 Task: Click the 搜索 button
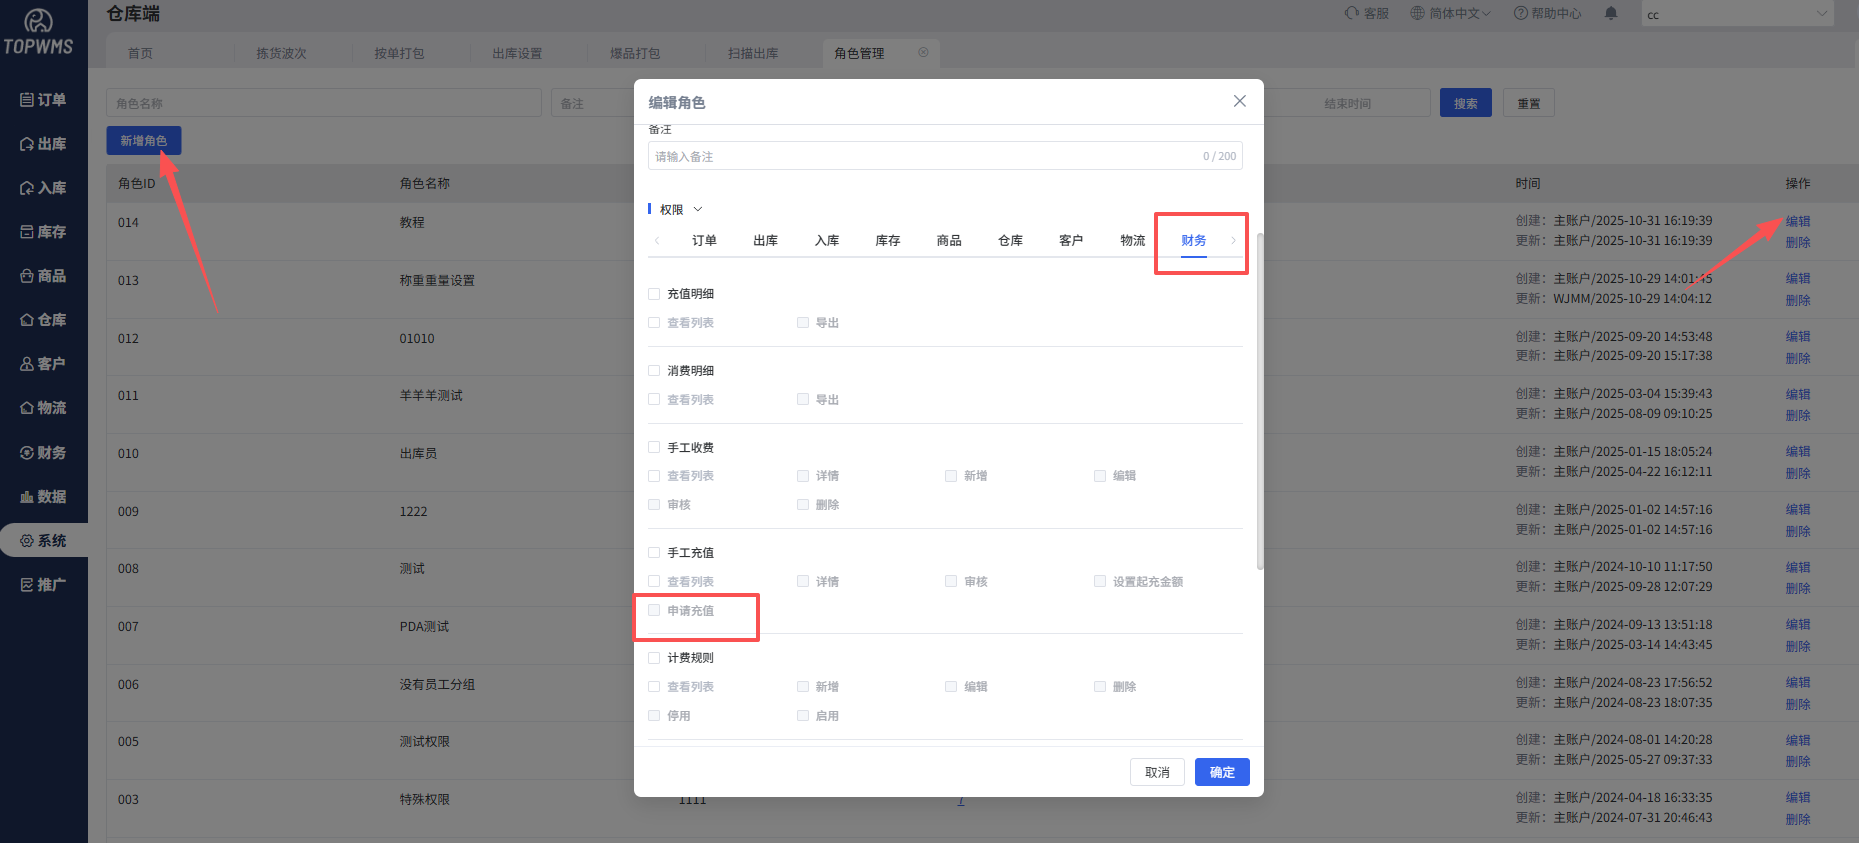tap(1466, 103)
